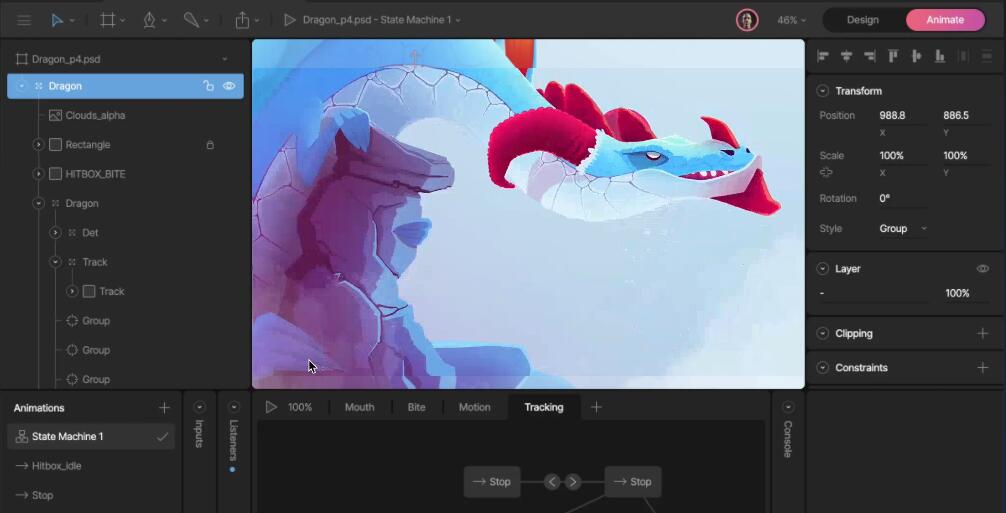Switch to the Motion layer tab
Screen dimensions: 1006x513
(x=474, y=407)
